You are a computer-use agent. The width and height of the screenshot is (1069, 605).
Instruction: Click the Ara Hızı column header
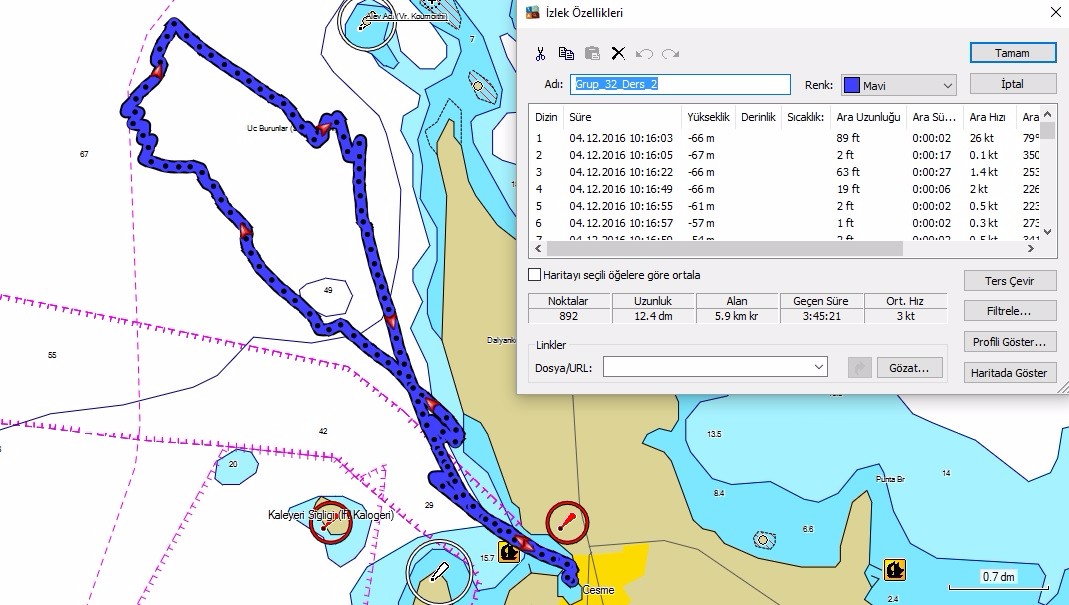pos(988,117)
